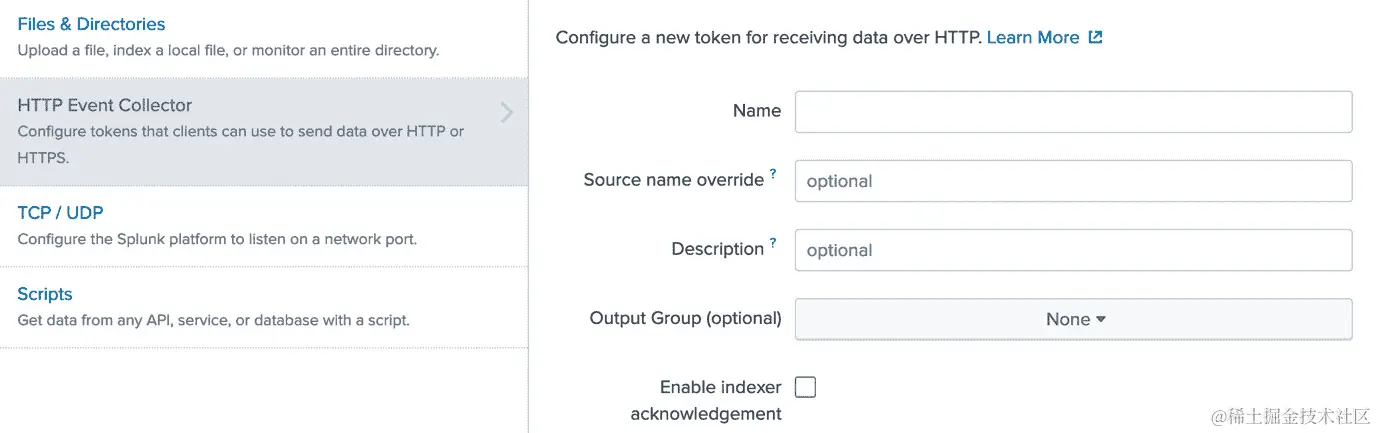Click the "Configure tokens that clients can use" description
Viewport: 1377px width, 433px height.
pos(240,132)
